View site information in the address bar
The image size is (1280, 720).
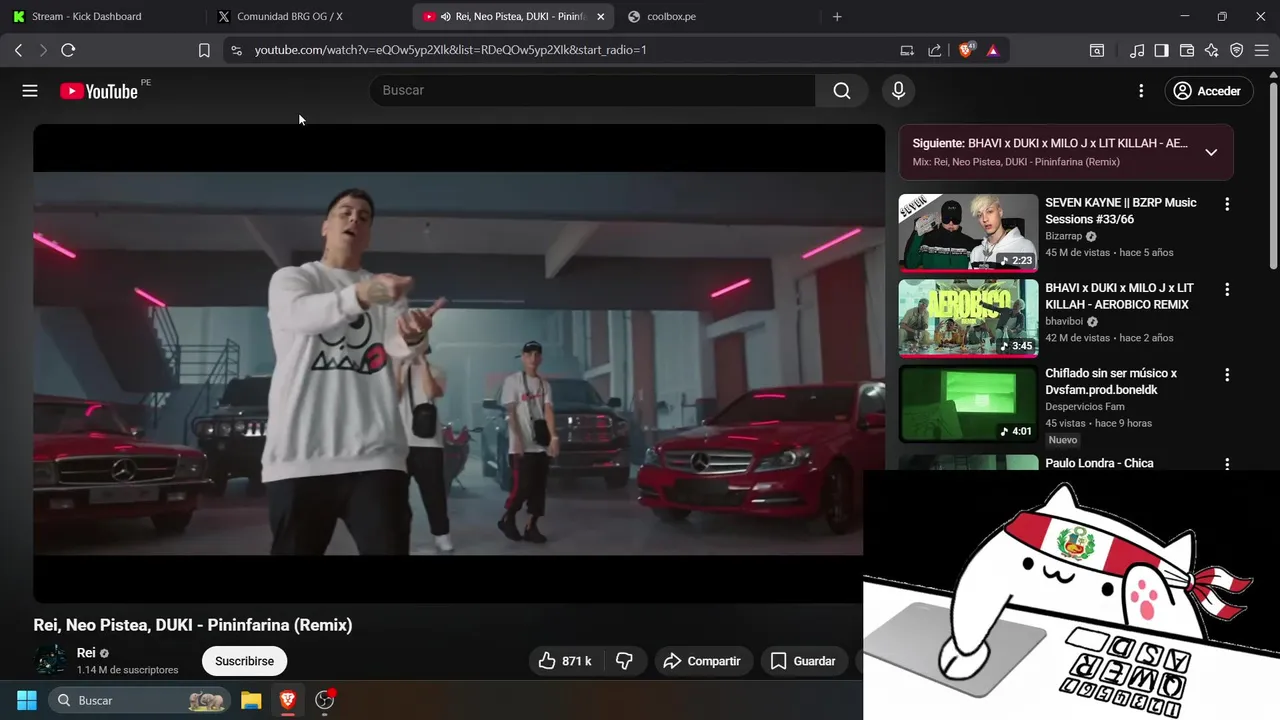235,50
